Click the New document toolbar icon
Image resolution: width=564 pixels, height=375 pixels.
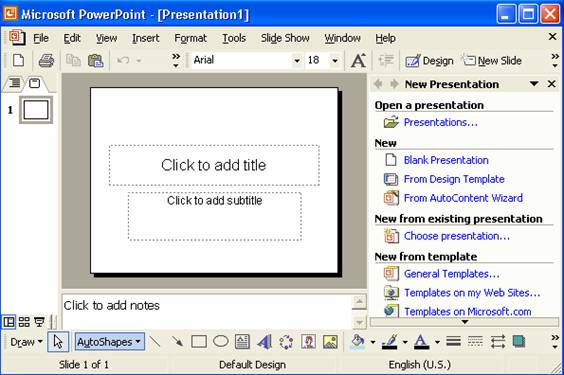click(18, 60)
